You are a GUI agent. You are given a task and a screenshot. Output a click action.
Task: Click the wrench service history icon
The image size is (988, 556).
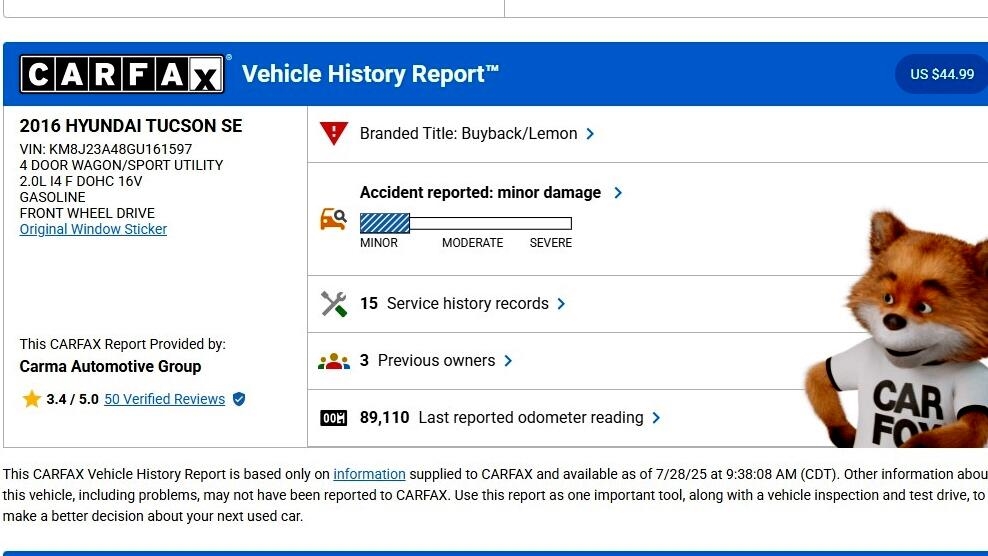point(333,304)
